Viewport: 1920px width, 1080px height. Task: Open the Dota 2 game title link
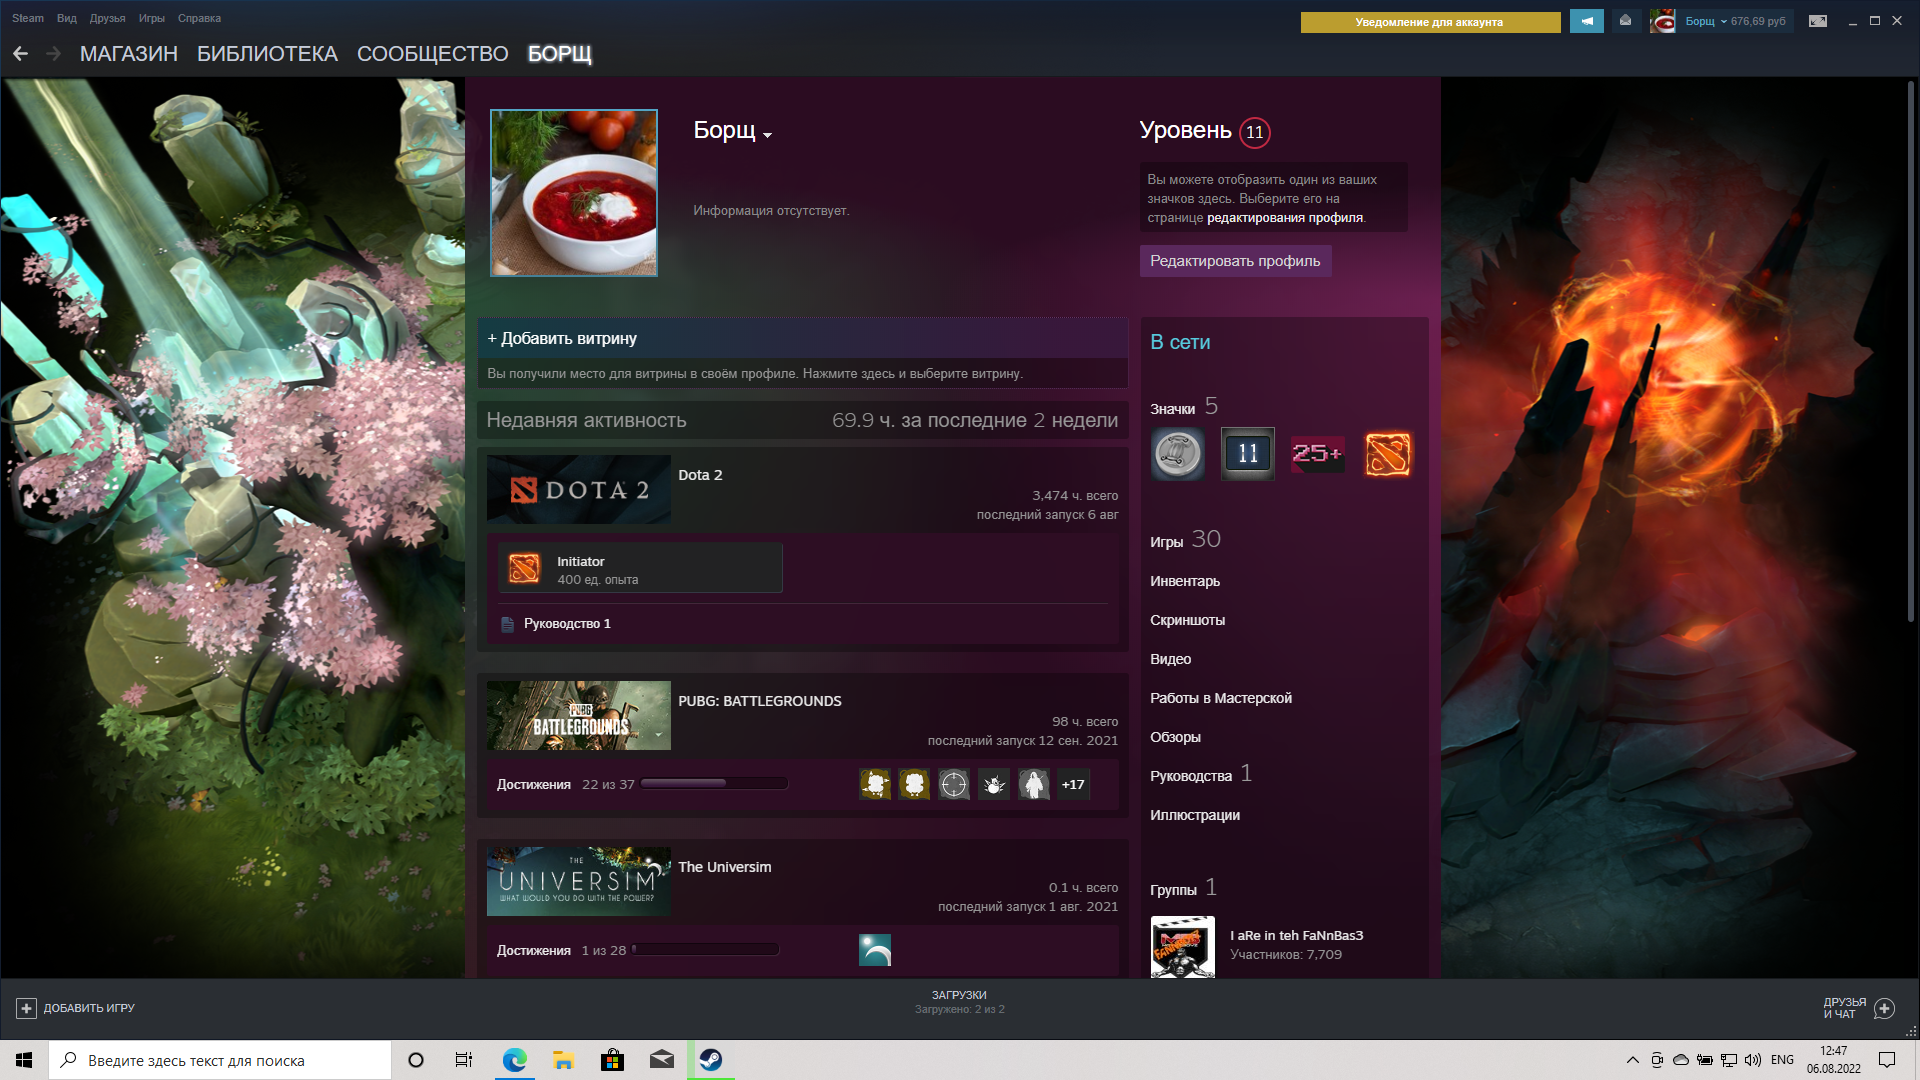coord(700,475)
